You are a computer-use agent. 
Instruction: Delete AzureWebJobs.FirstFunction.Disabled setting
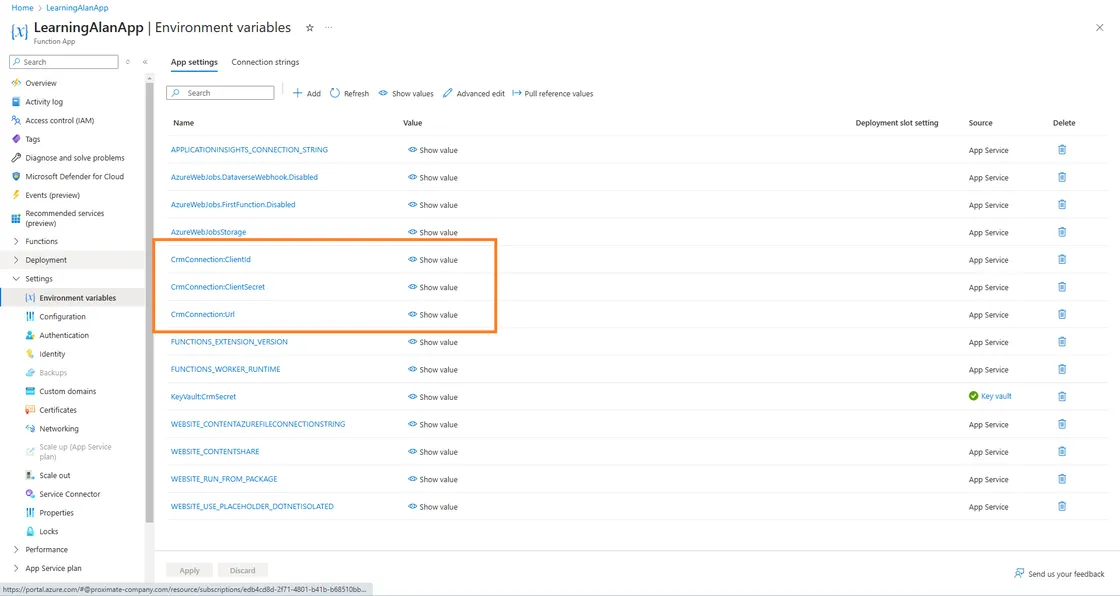[x=1061, y=204]
